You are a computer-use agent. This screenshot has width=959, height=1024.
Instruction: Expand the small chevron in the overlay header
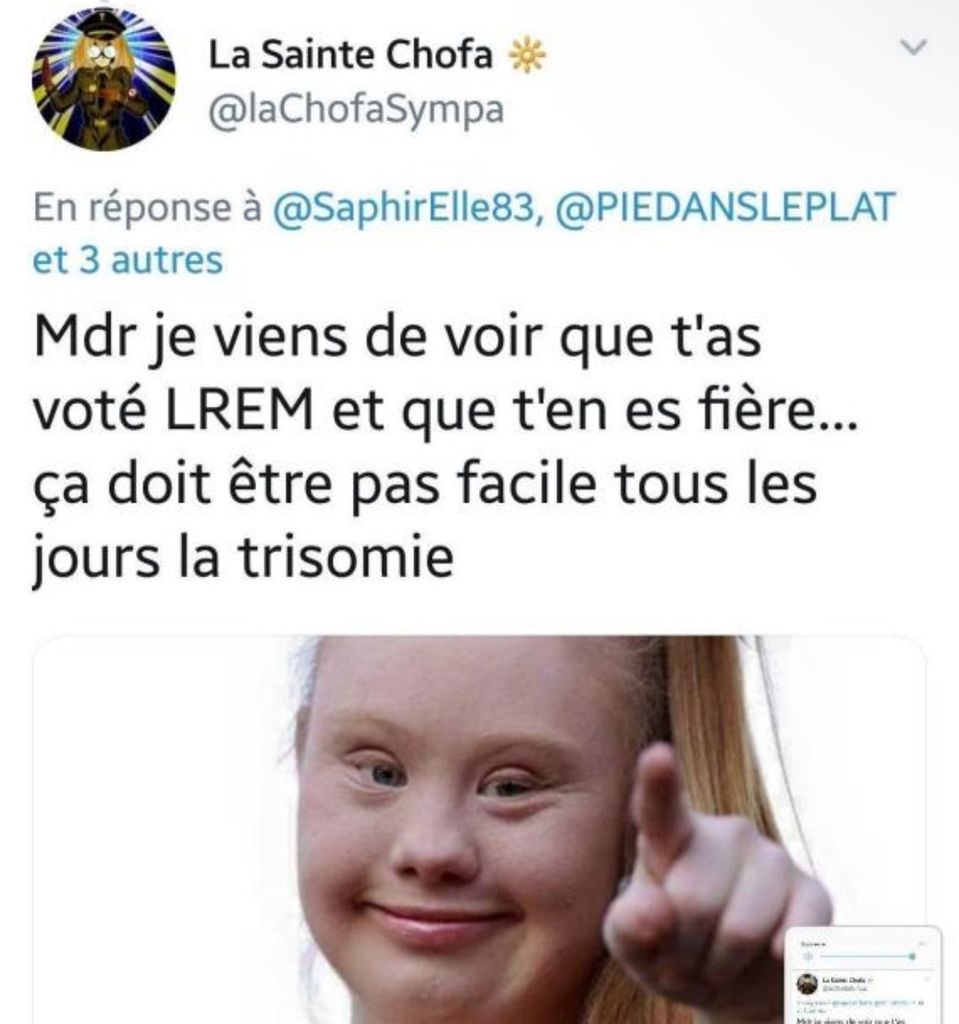922,944
